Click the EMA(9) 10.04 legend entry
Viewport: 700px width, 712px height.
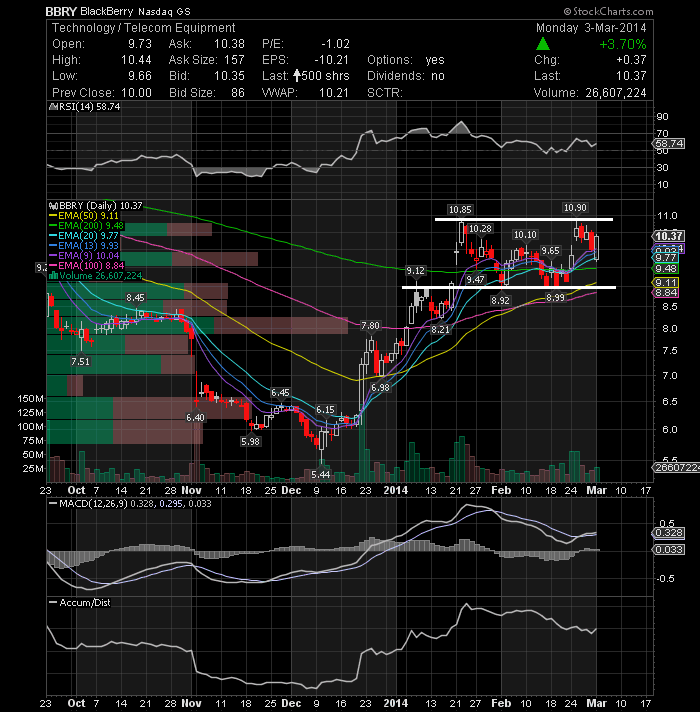(x=88, y=256)
